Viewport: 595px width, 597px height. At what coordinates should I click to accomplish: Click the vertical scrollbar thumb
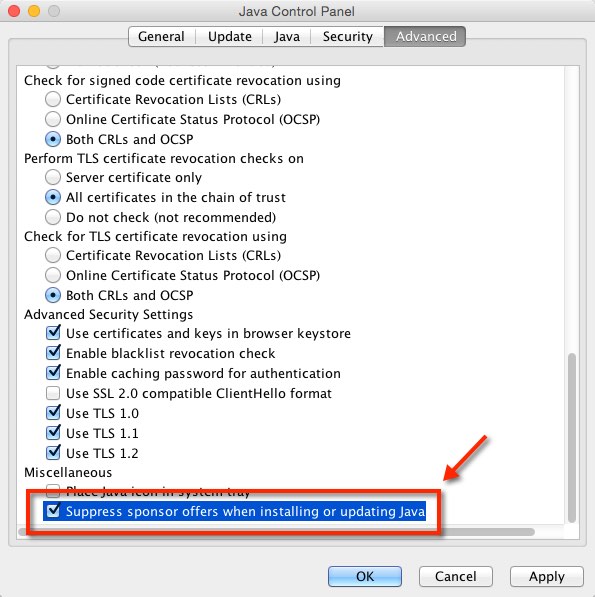tap(571, 438)
